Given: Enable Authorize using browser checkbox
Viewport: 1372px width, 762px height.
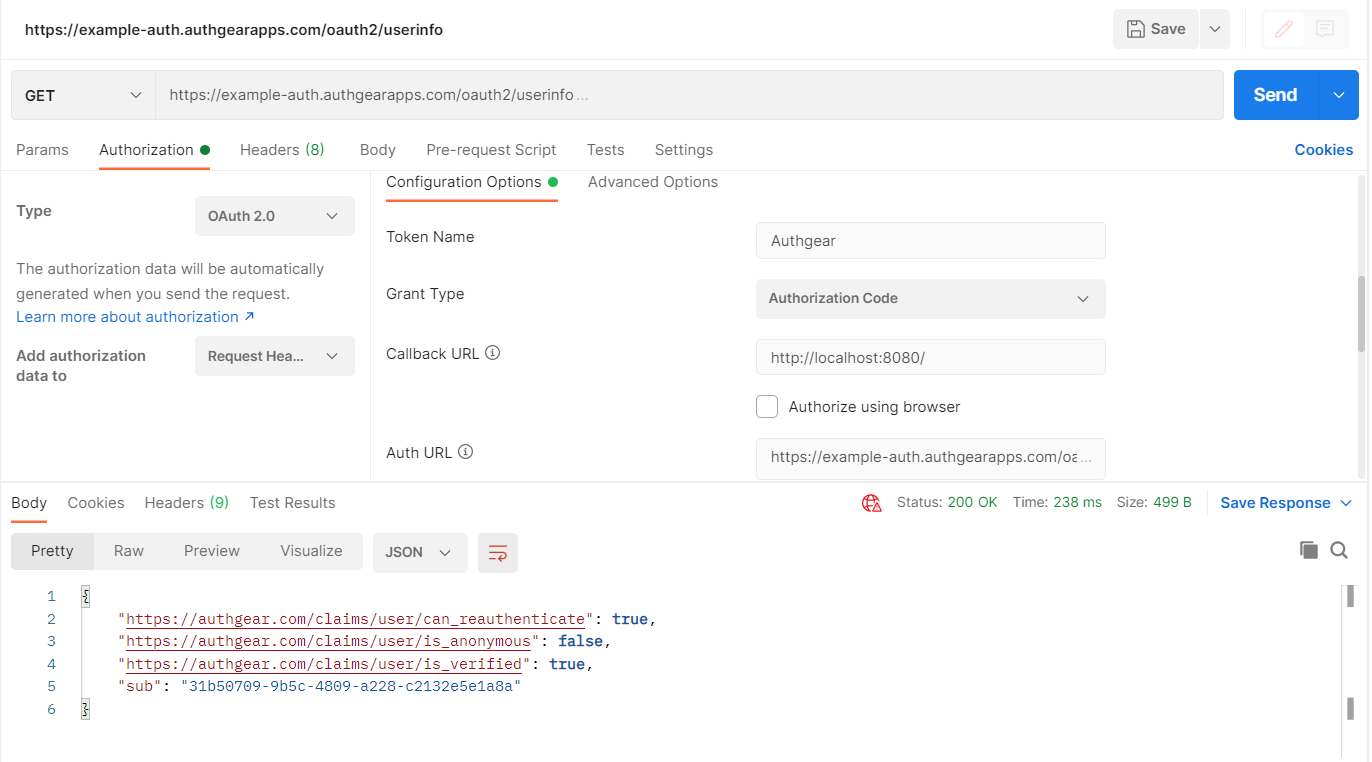Looking at the screenshot, I should click(x=767, y=407).
